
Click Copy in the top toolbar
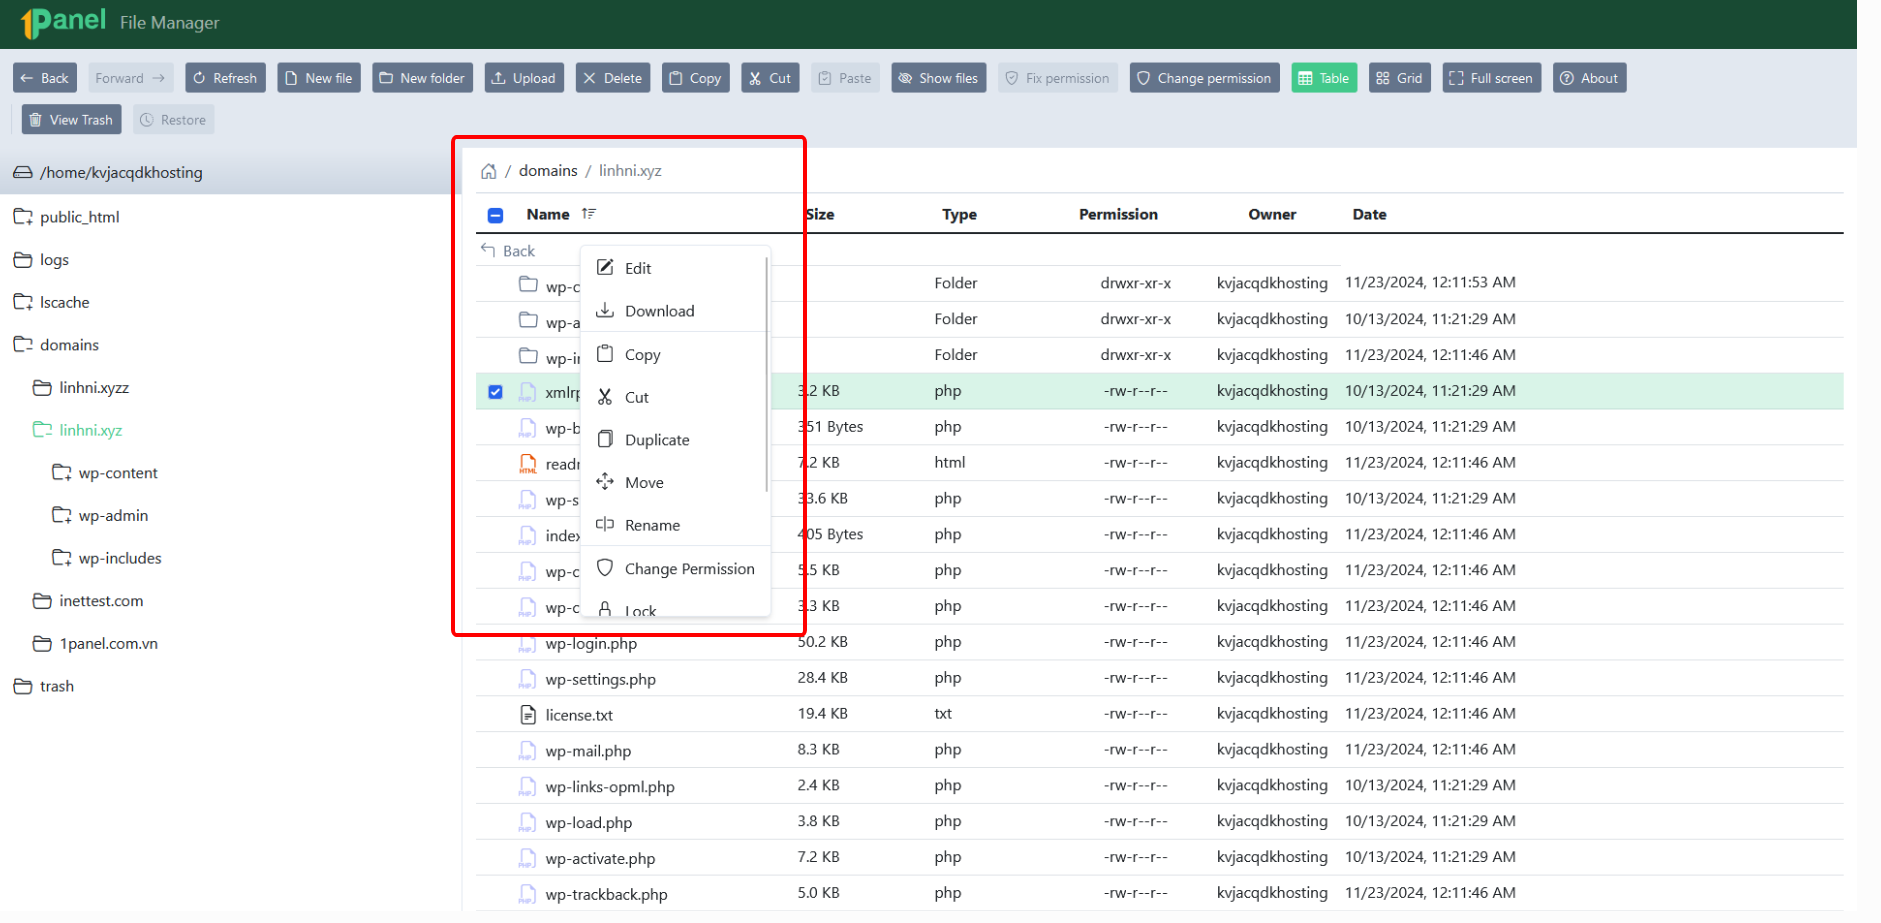tap(696, 78)
